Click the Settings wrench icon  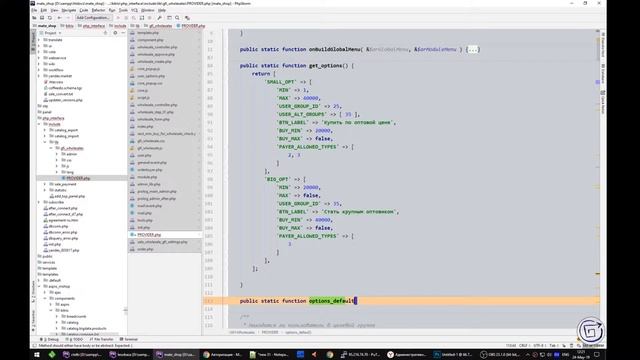pyautogui.click(x=160, y=18)
